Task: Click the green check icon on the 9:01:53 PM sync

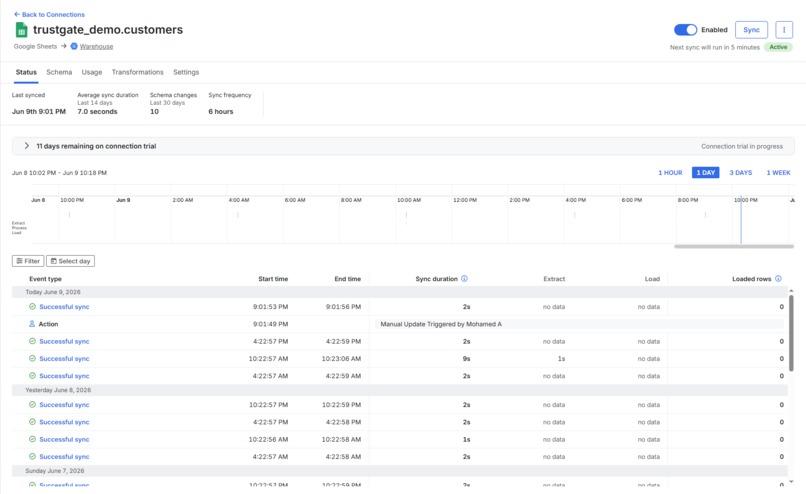Action: [x=32, y=306]
